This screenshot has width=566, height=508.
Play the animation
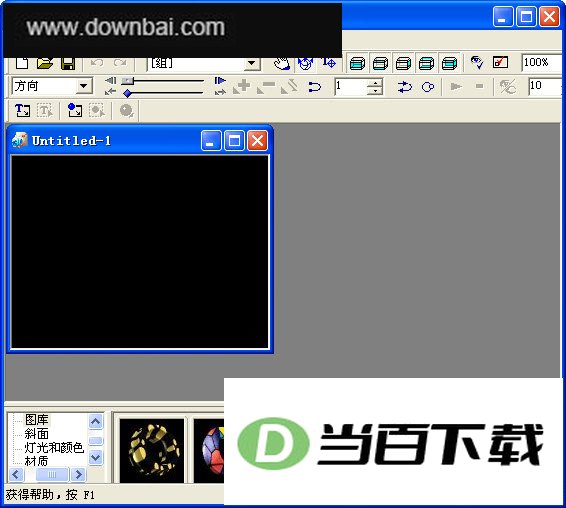456,86
